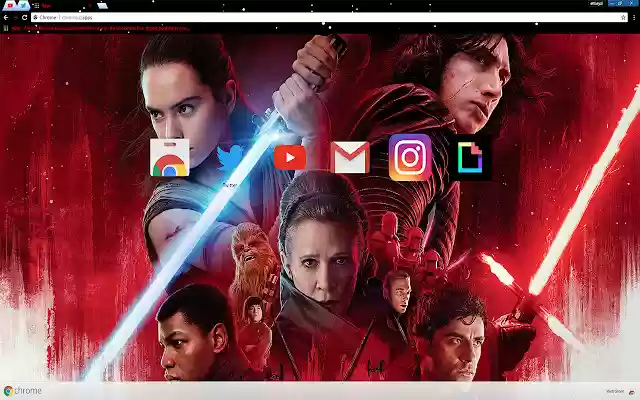The image size is (640, 400).
Task: Open the profile name button in the title bar
Action: [596, 3]
